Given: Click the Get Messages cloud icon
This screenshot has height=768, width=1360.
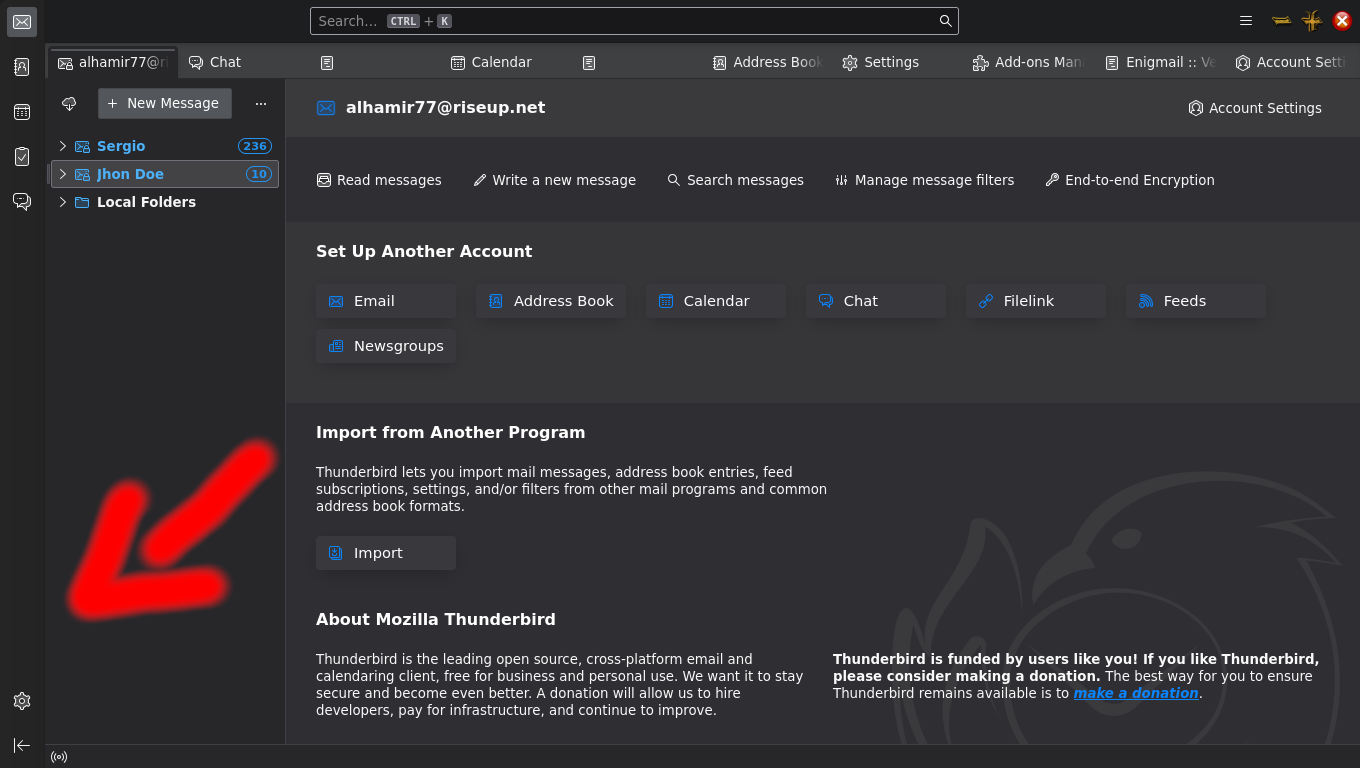Looking at the screenshot, I should [69, 104].
